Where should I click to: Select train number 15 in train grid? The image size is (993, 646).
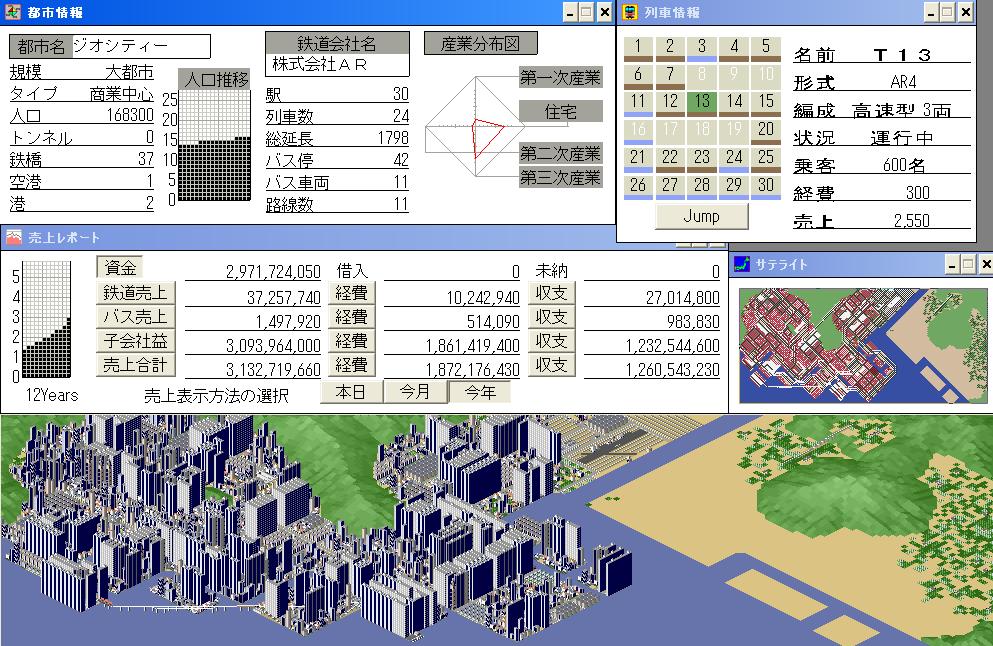[x=766, y=104]
